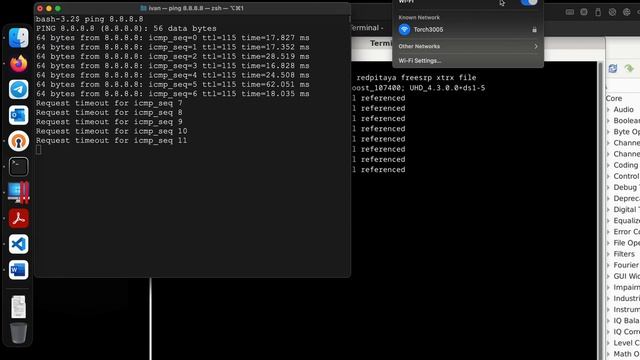Select the Level Controllers category row
This screenshot has height=360, width=640.
tap(626, 343)
